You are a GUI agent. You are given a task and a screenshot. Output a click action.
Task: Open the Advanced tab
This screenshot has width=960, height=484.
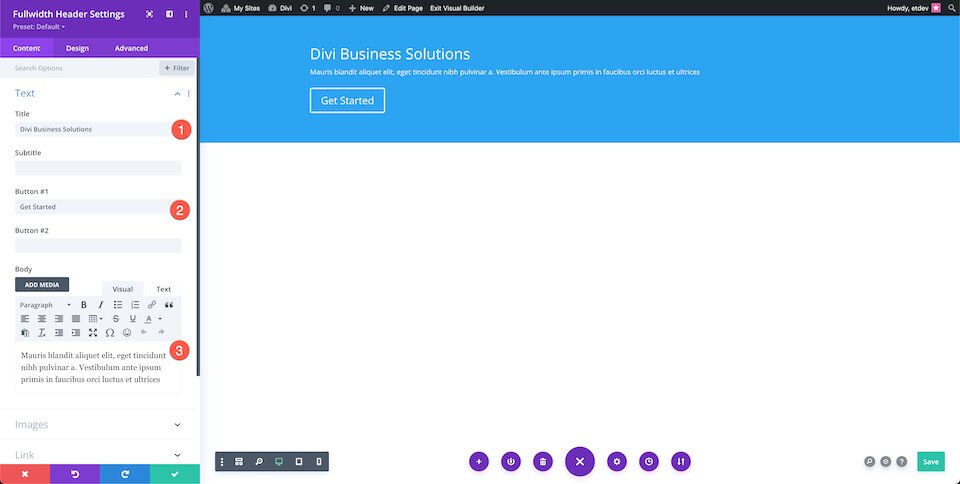pyautogui.click(x=131, y=48)
